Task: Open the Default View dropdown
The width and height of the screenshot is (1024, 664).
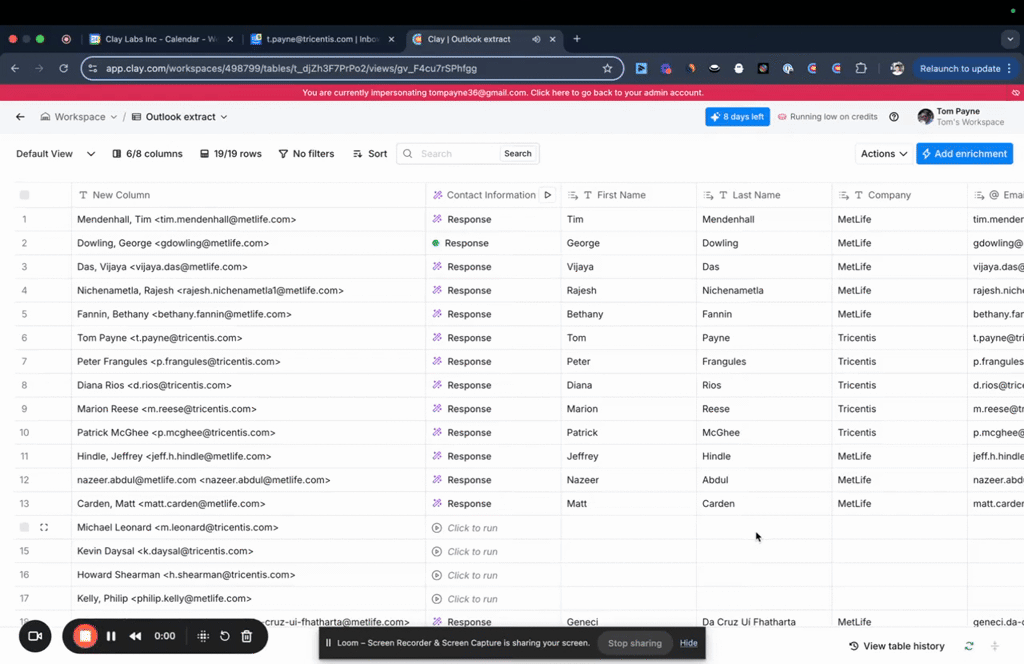Action: tap(56, 154)
